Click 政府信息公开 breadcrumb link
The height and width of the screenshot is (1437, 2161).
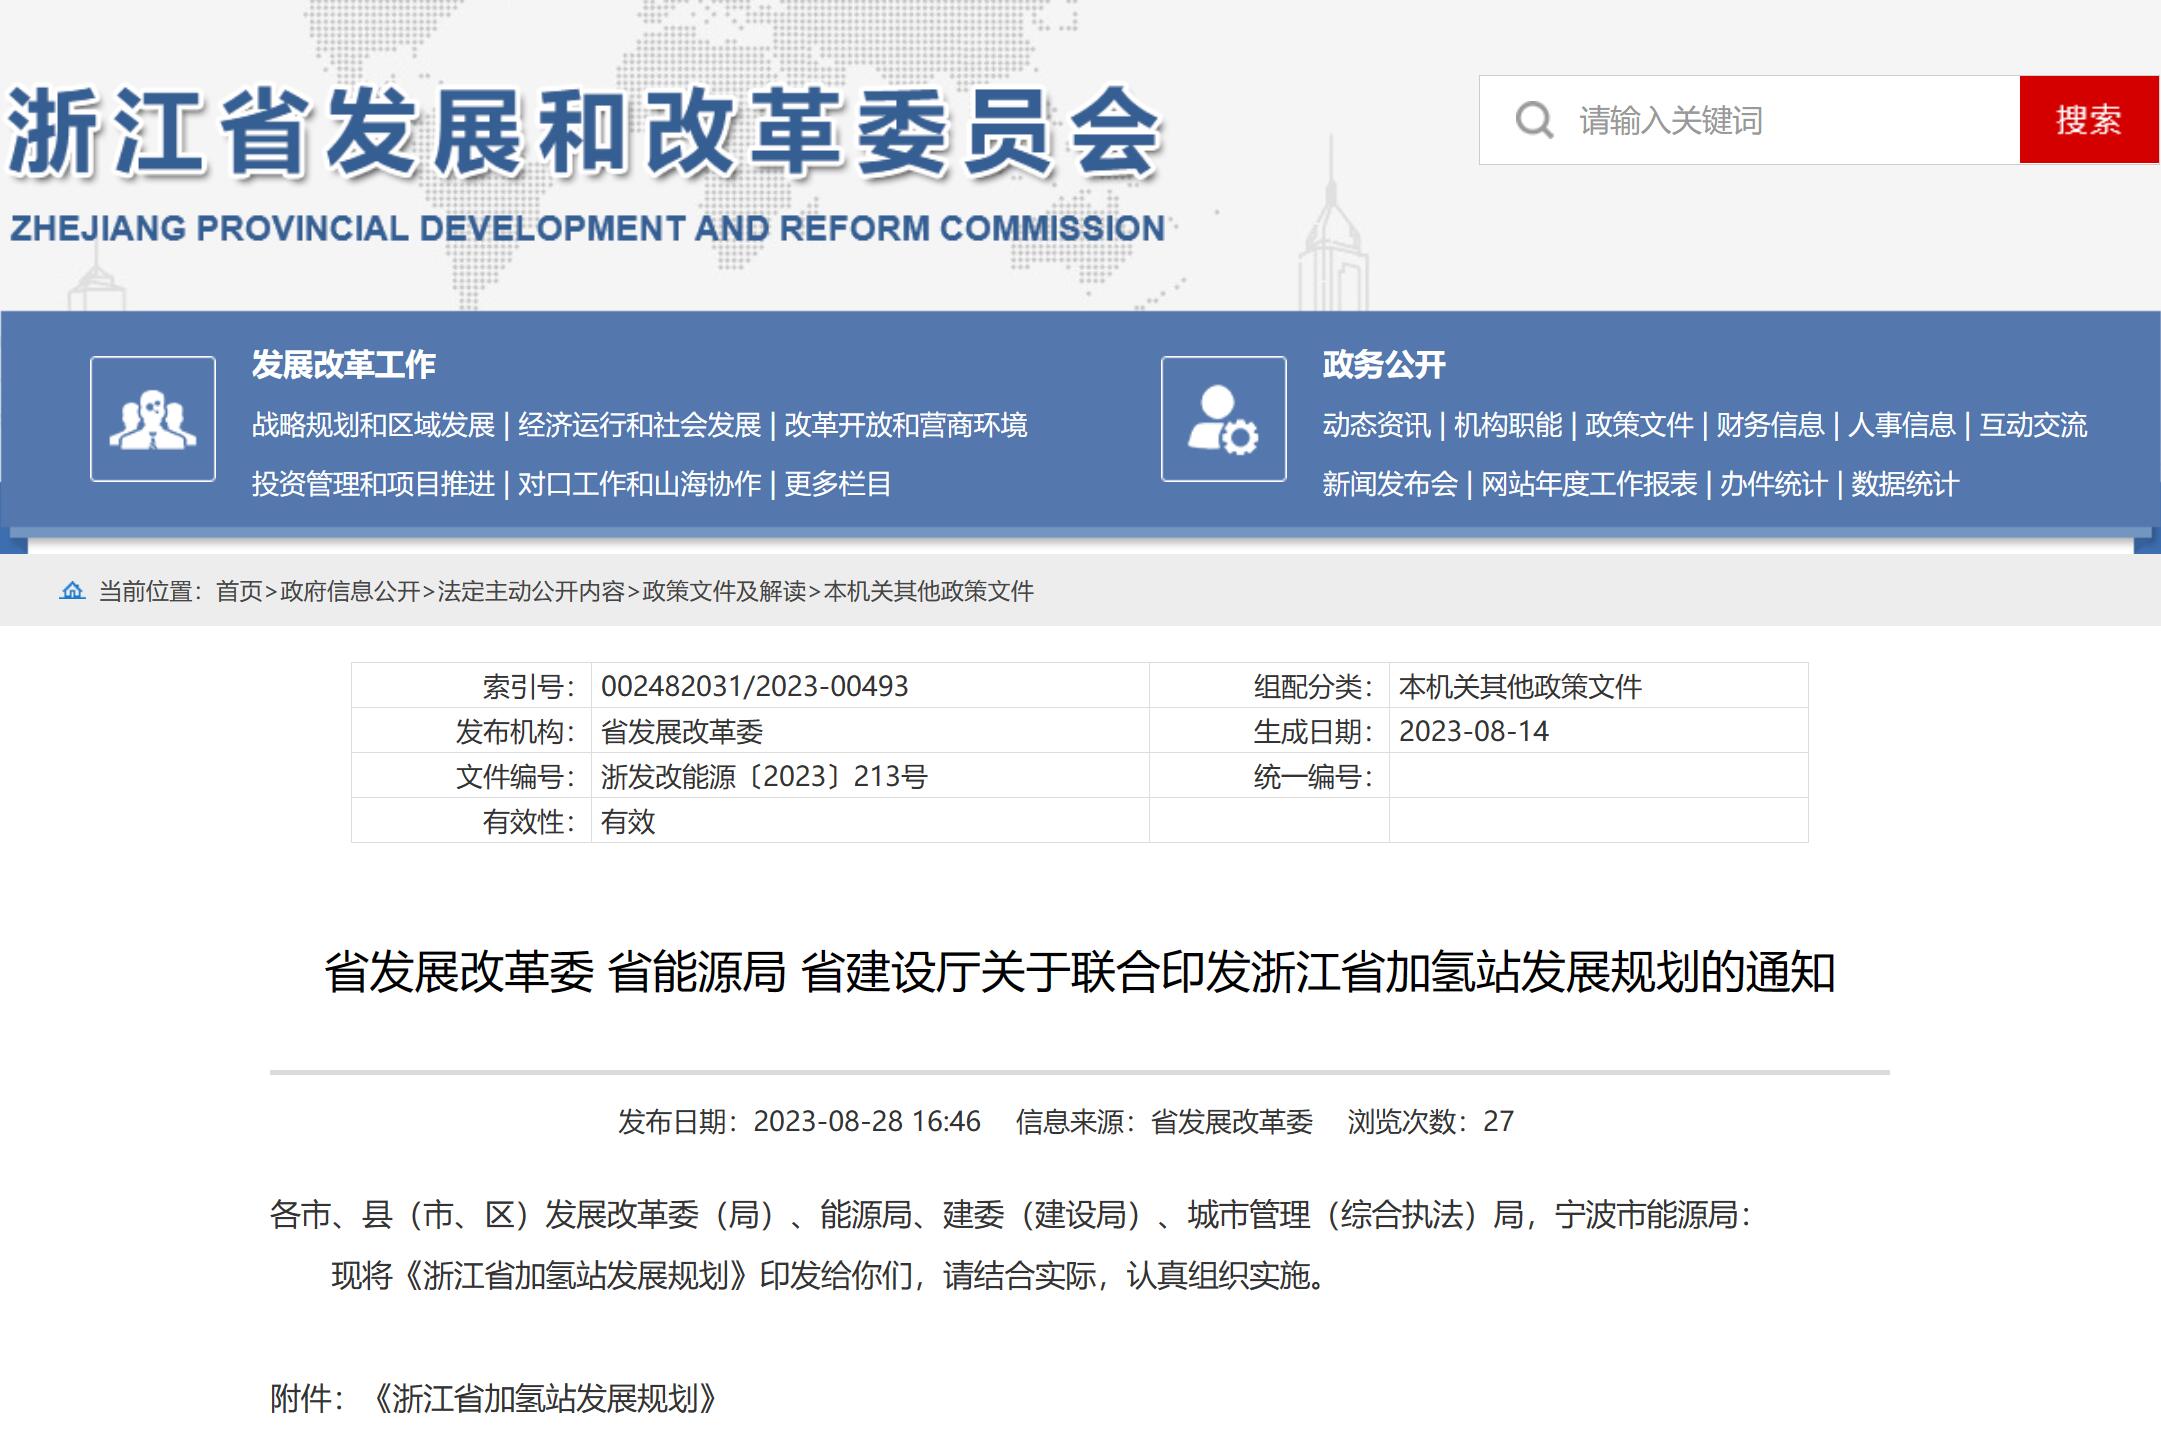[x=350, y=591]
